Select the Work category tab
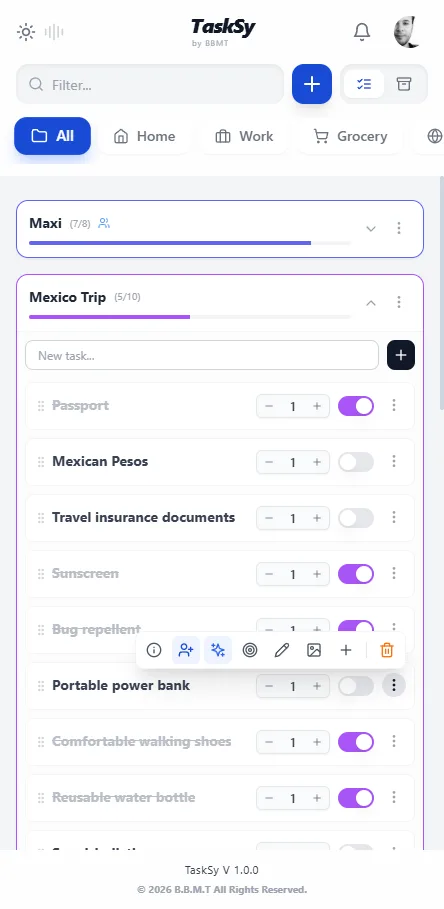 point(244,136)
